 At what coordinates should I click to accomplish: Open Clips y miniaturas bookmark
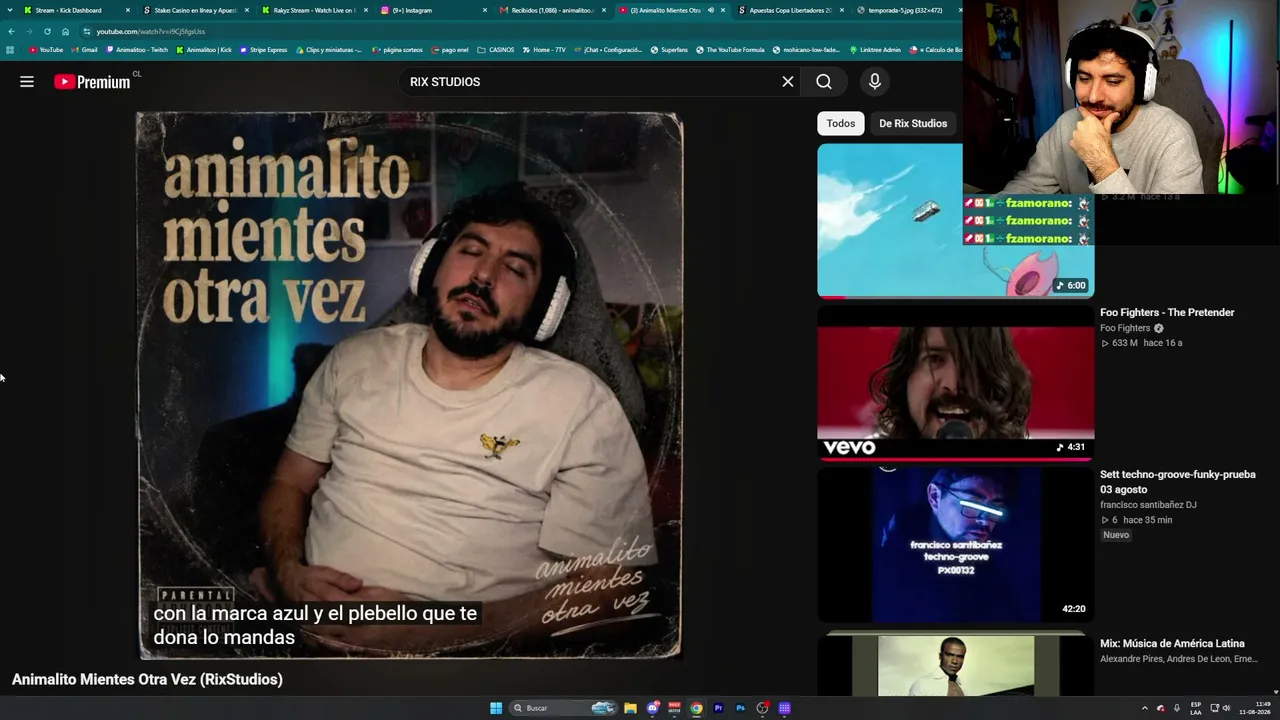[x=329, y=50]
